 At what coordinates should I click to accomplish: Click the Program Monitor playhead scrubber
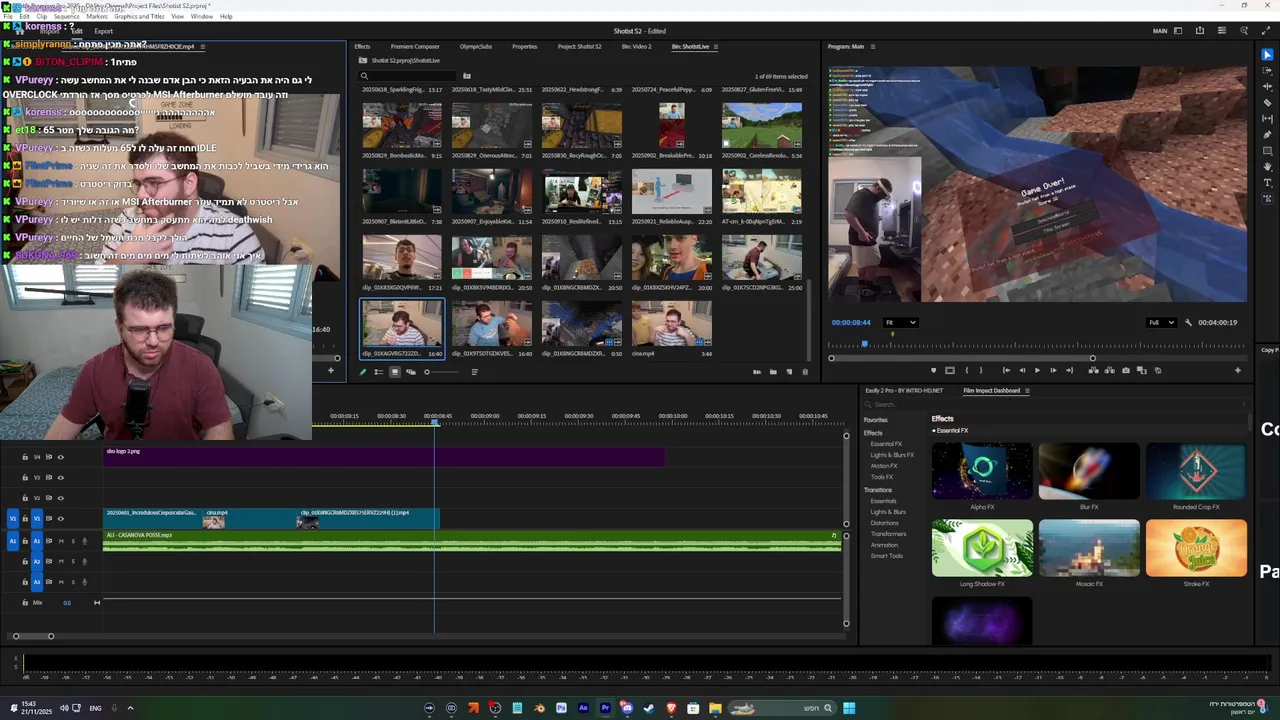pyautogui.click(x=865, y=345)
